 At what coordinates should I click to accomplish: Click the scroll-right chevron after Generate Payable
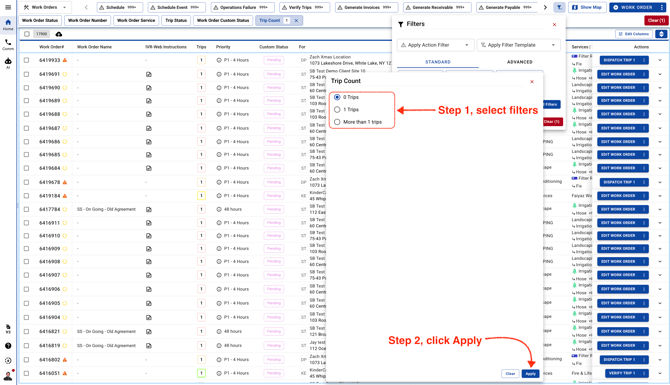click(x=545, y=7)
